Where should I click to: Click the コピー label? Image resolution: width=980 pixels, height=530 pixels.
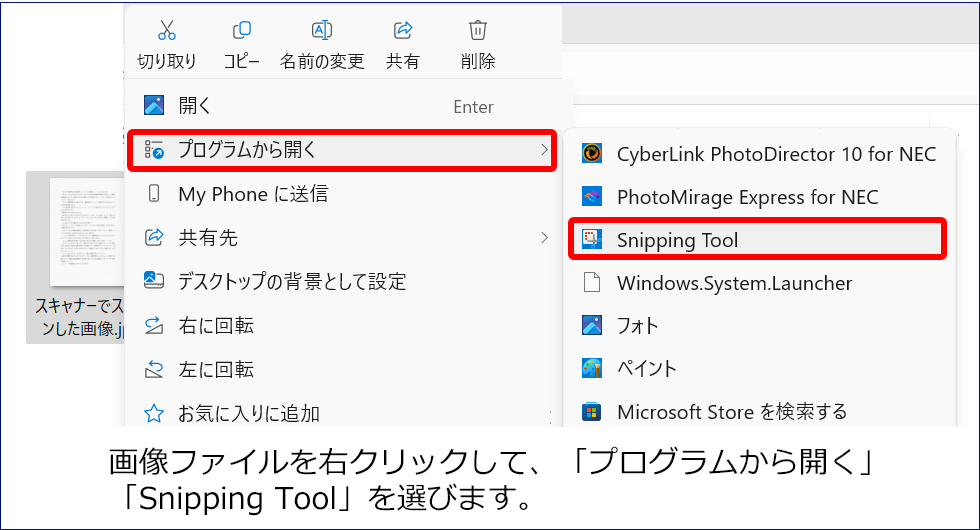(241, 61)
